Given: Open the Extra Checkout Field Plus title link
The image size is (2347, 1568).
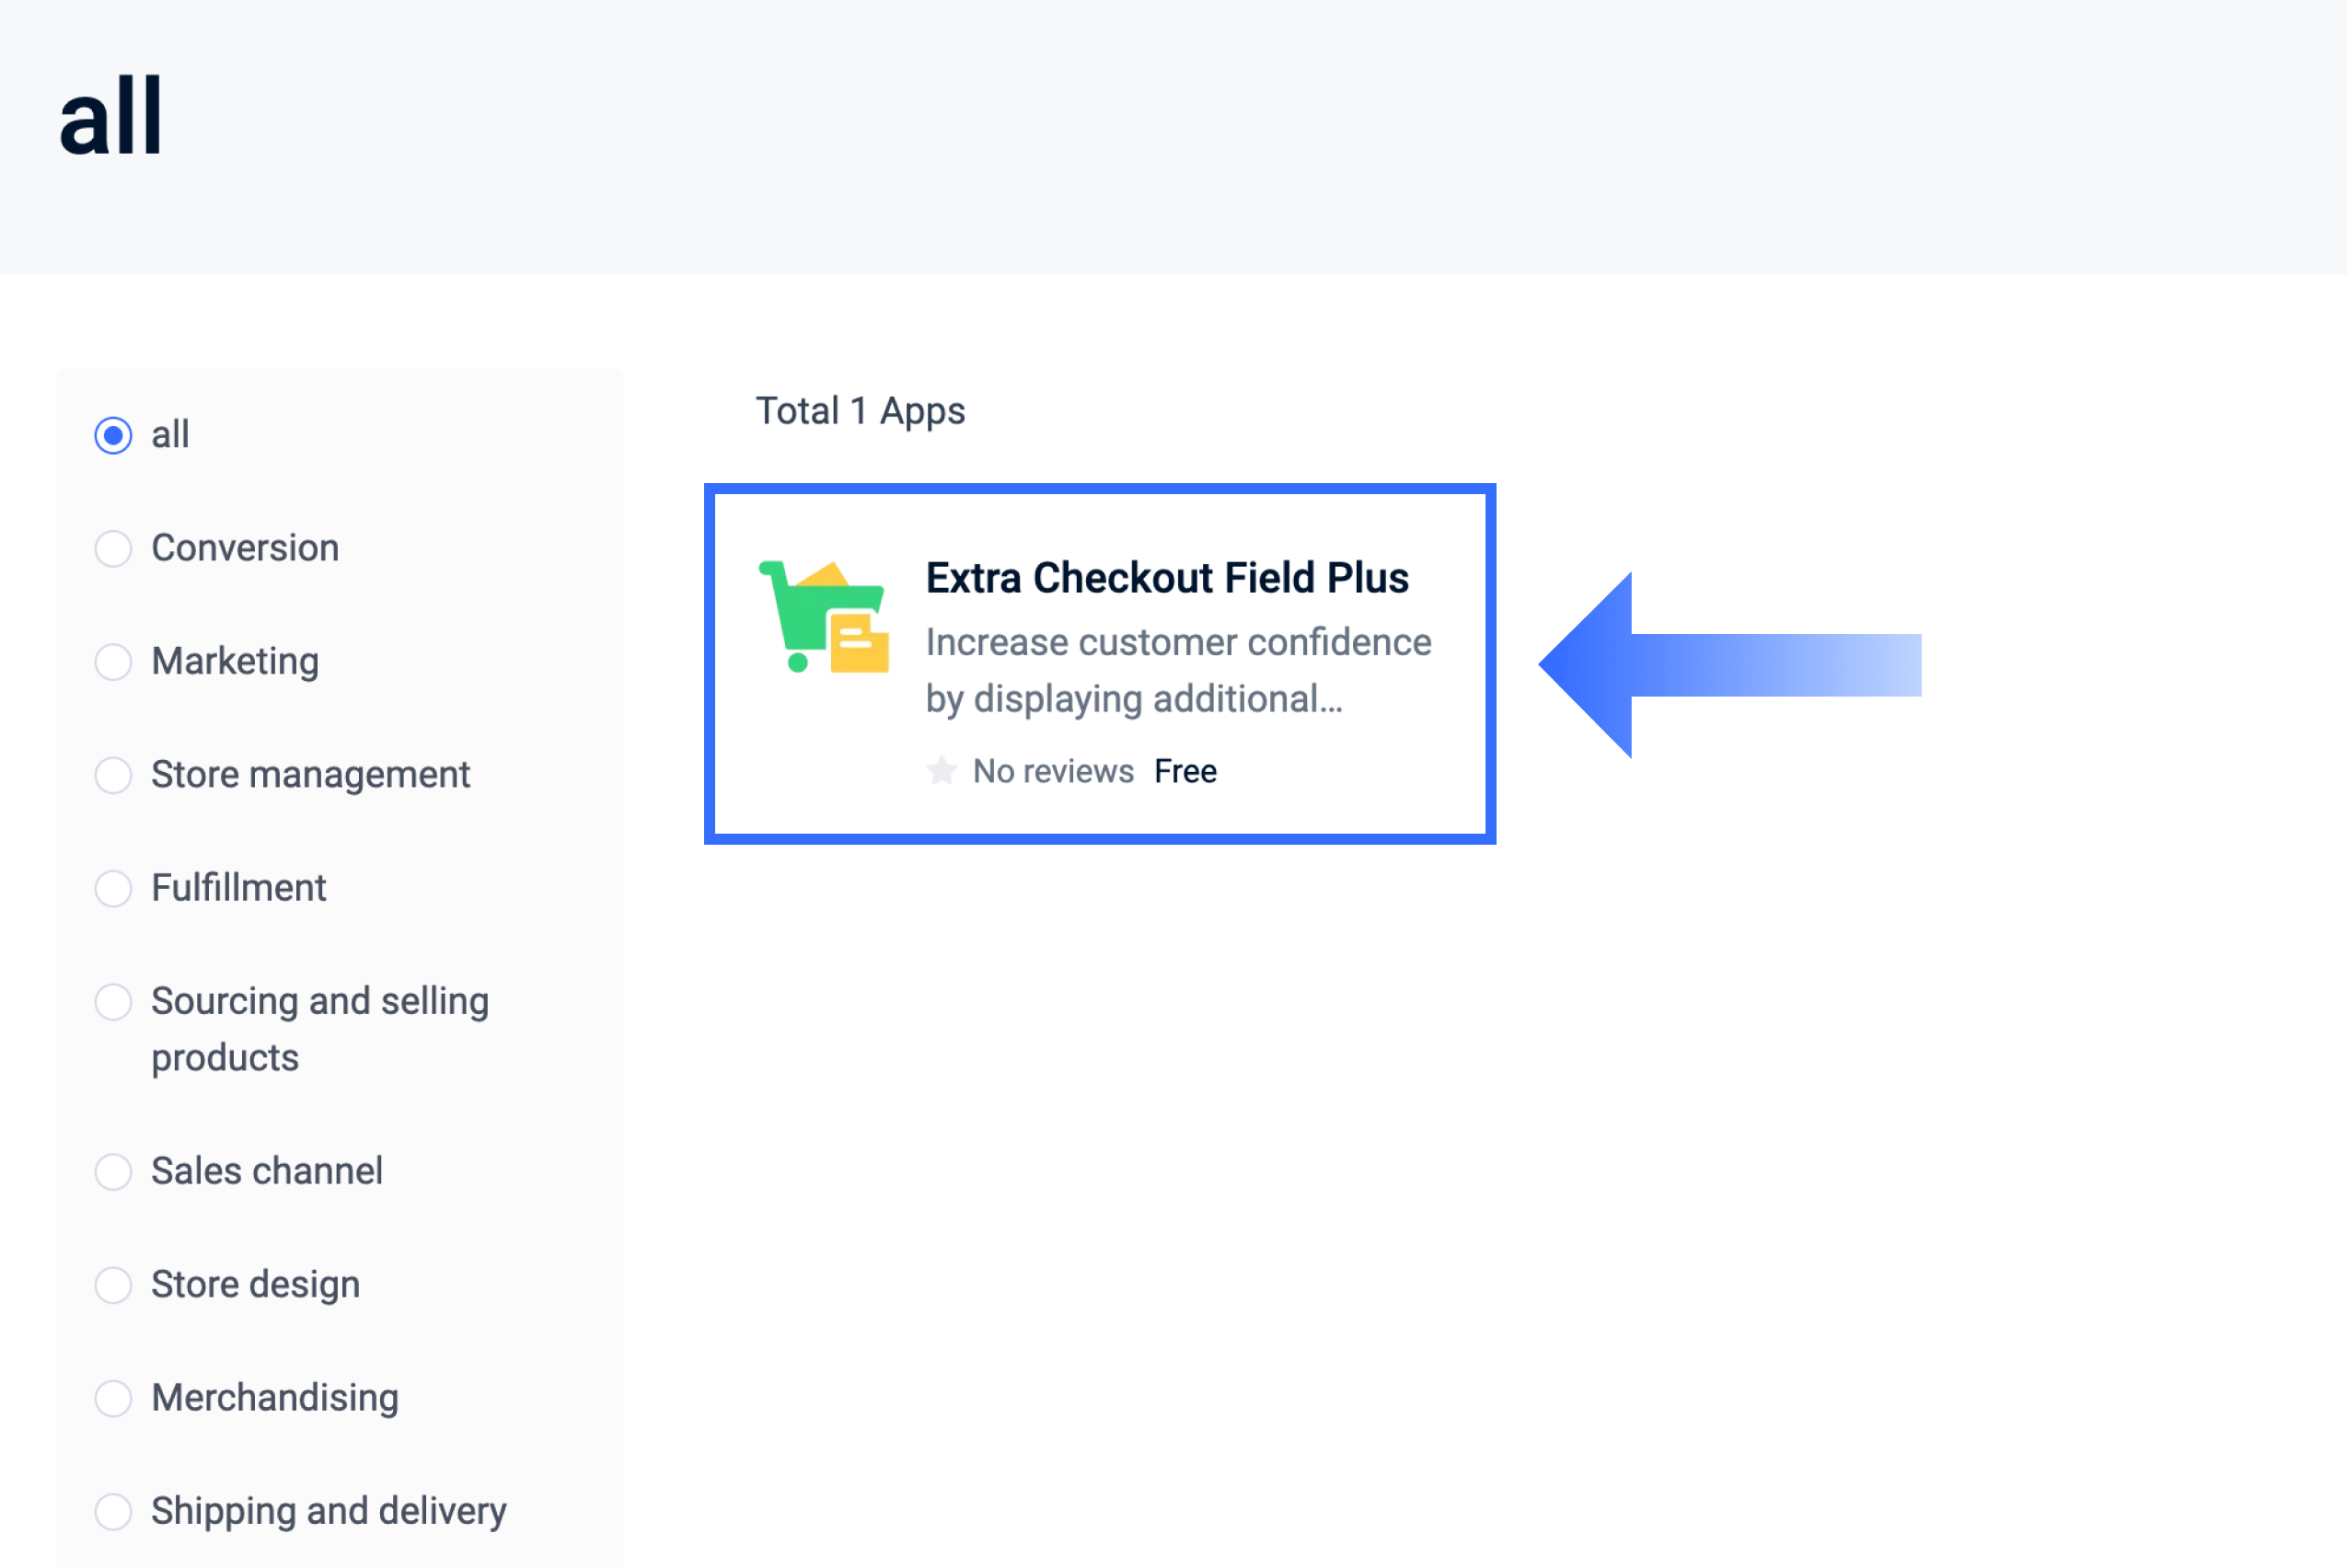Looking at the screenshot, I should pyautogui.click(x=1167, y=578).
